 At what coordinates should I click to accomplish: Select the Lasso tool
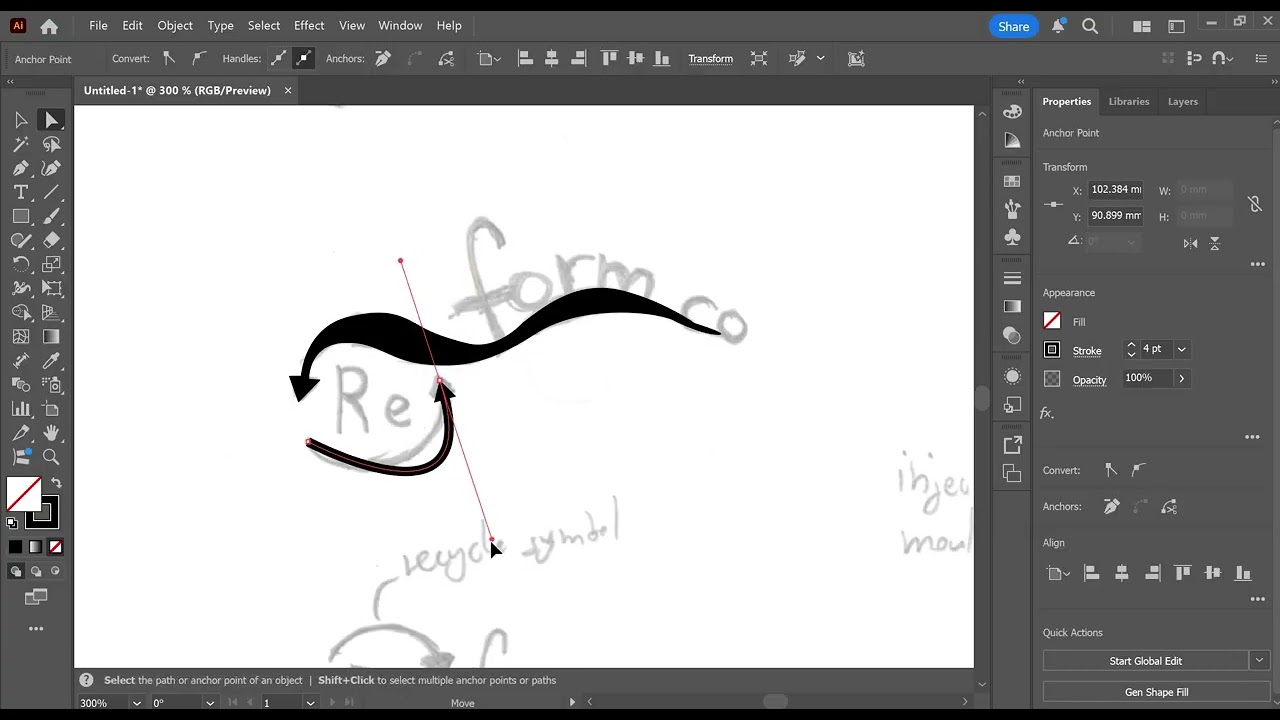point(51,144)
